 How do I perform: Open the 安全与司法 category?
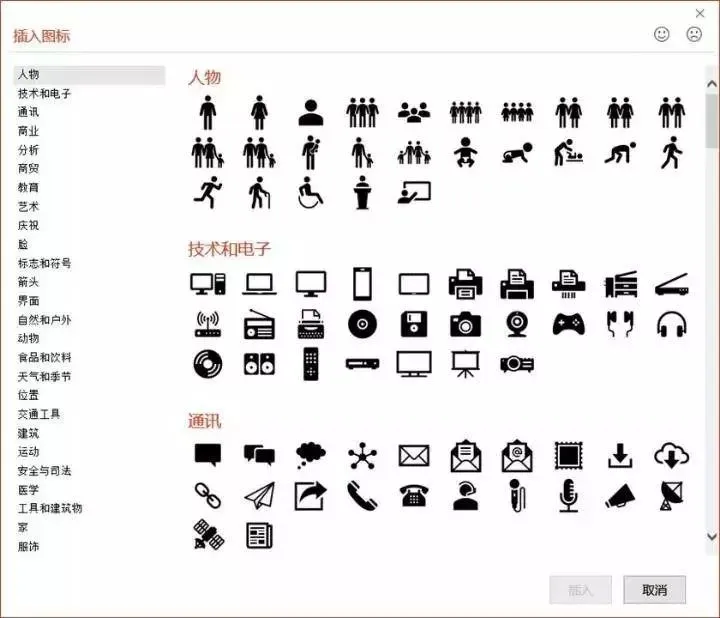(x=44, y=471)
